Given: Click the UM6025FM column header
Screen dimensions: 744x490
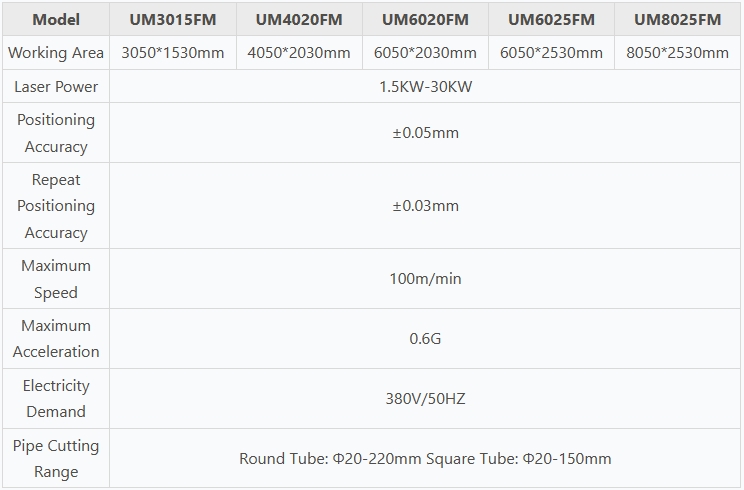Looking at the screenshot, I should [x=551, y=19].
